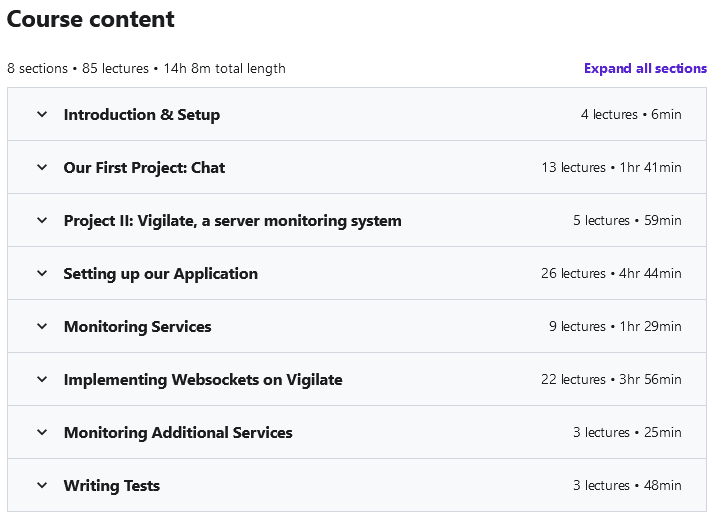Click the chevron beside Monitoring Additional Services
The height and width of the screenshot is (524, 715).
[x=42, y=433]
